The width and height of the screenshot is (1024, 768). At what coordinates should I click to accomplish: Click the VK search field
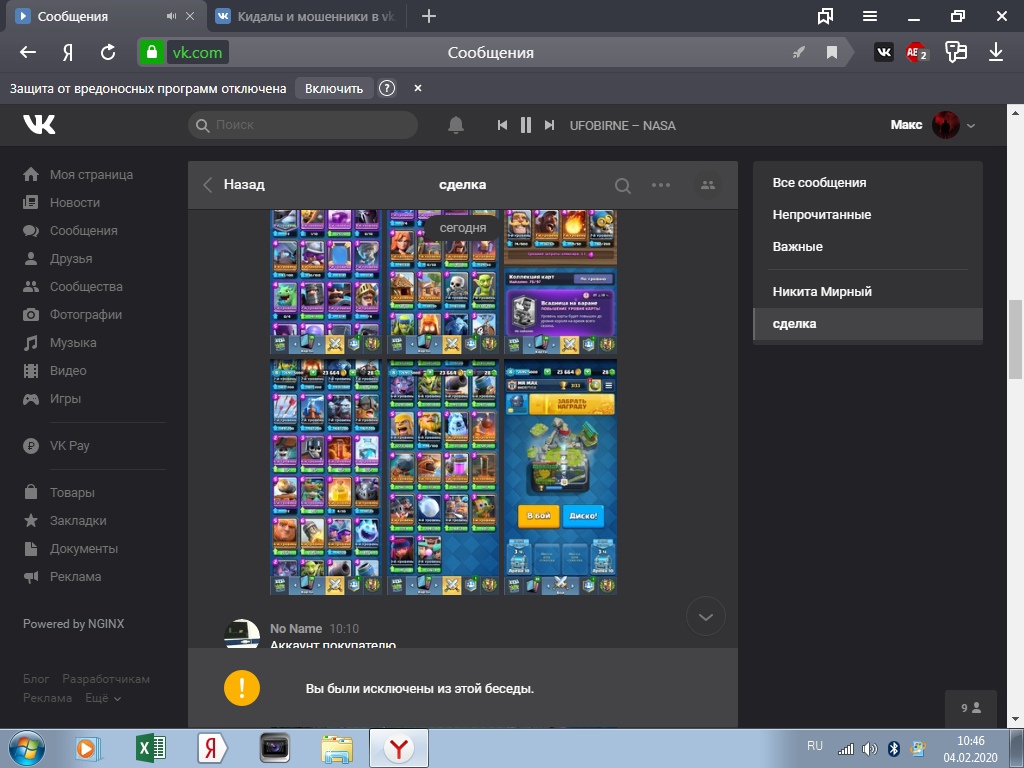click(303, 125)
